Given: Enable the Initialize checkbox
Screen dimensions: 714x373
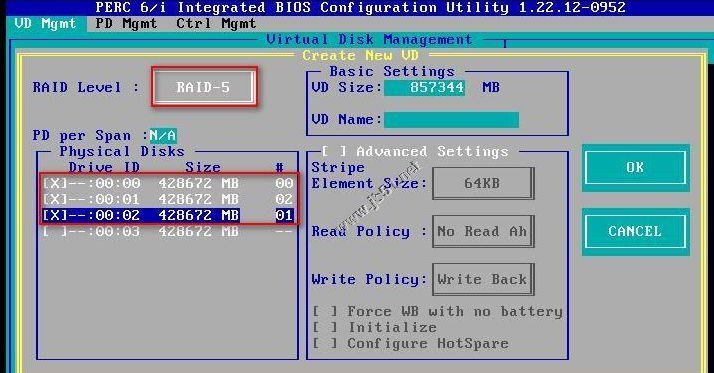Looking at the screenshot, I should point(325,327).
